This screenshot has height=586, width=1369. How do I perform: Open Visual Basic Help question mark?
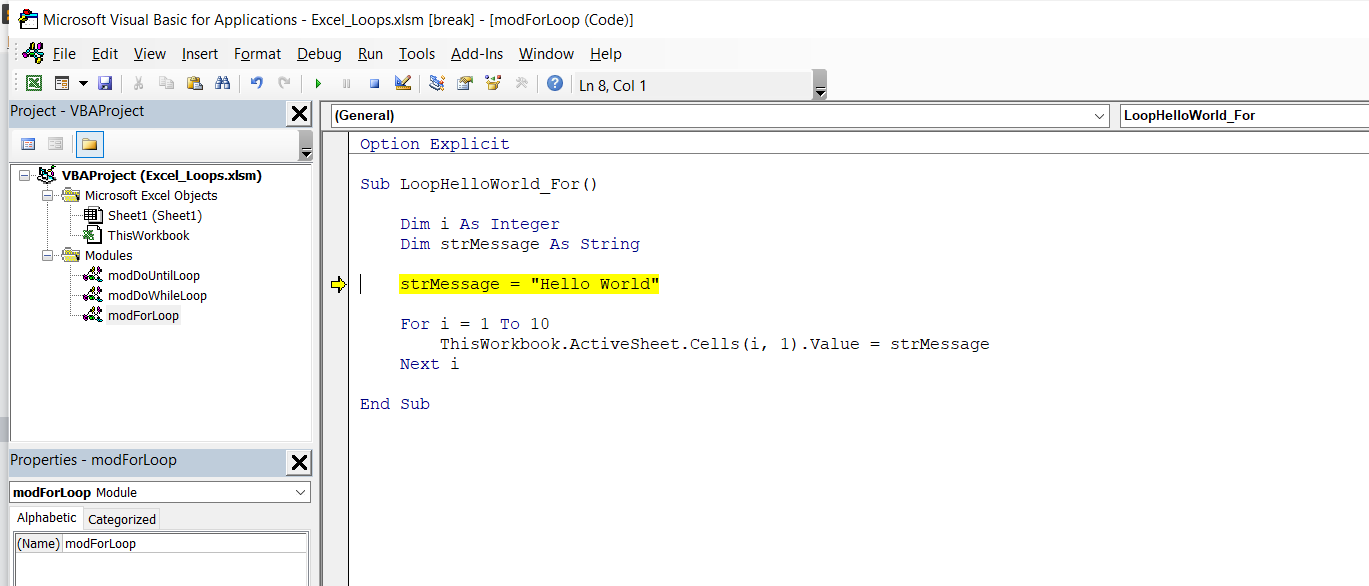[x=554, y=84]
